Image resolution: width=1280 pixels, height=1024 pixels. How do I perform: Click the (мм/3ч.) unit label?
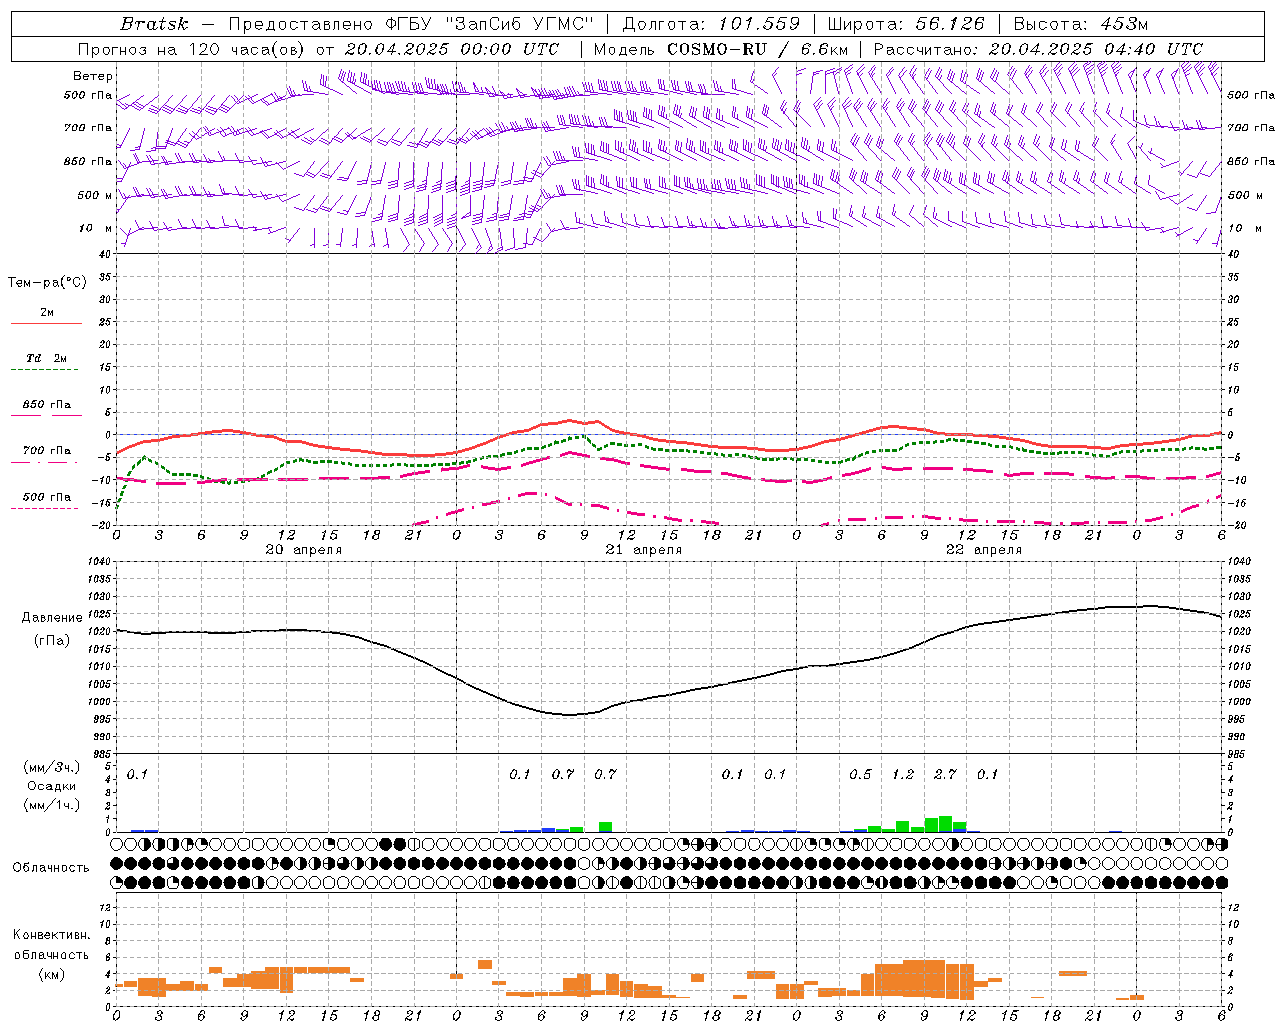tap(52, 767)
